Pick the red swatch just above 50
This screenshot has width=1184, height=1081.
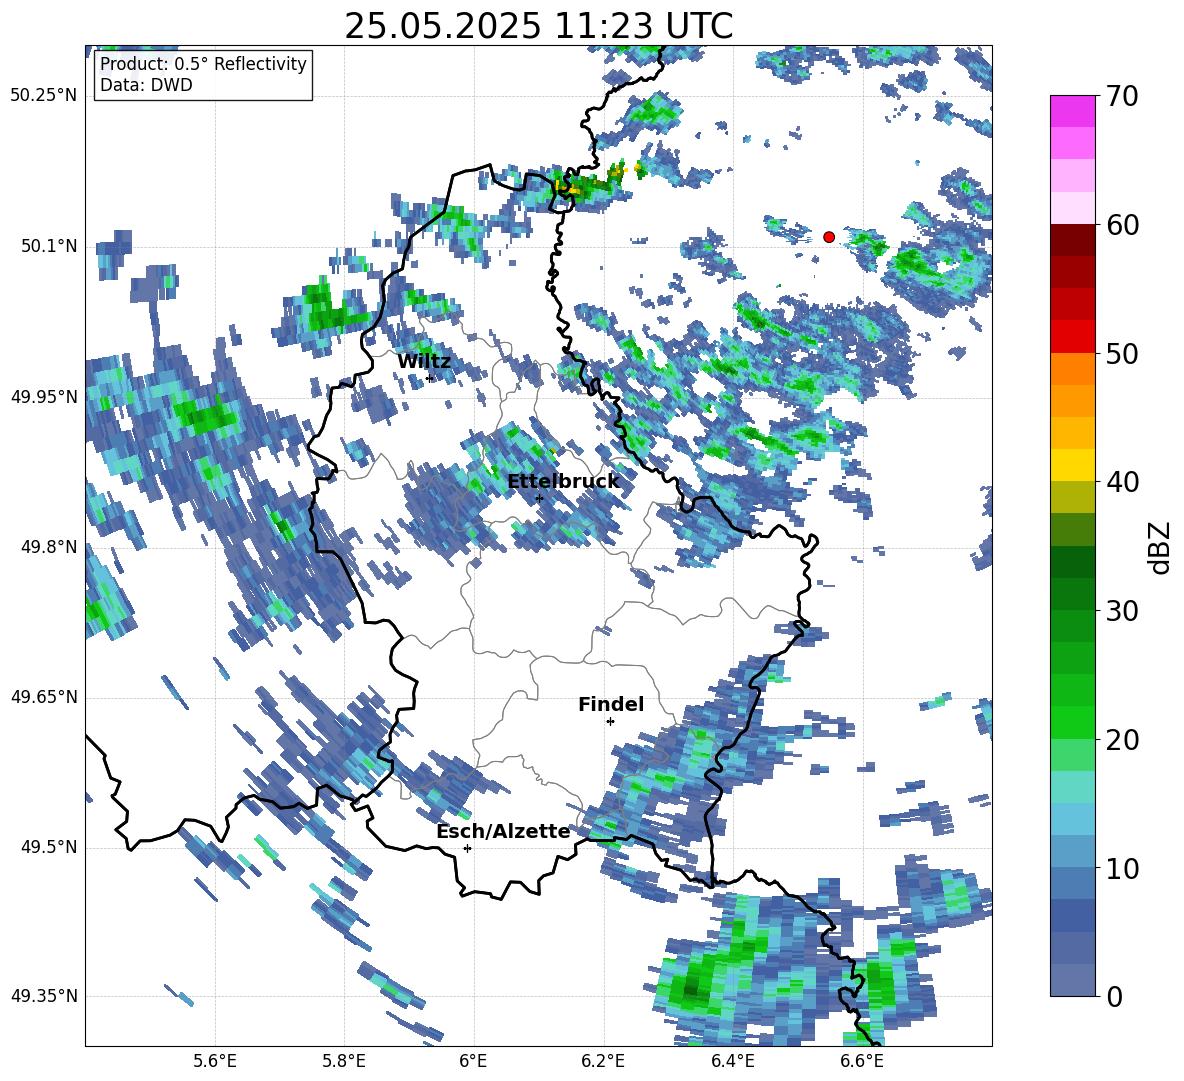coord(1072,337)
